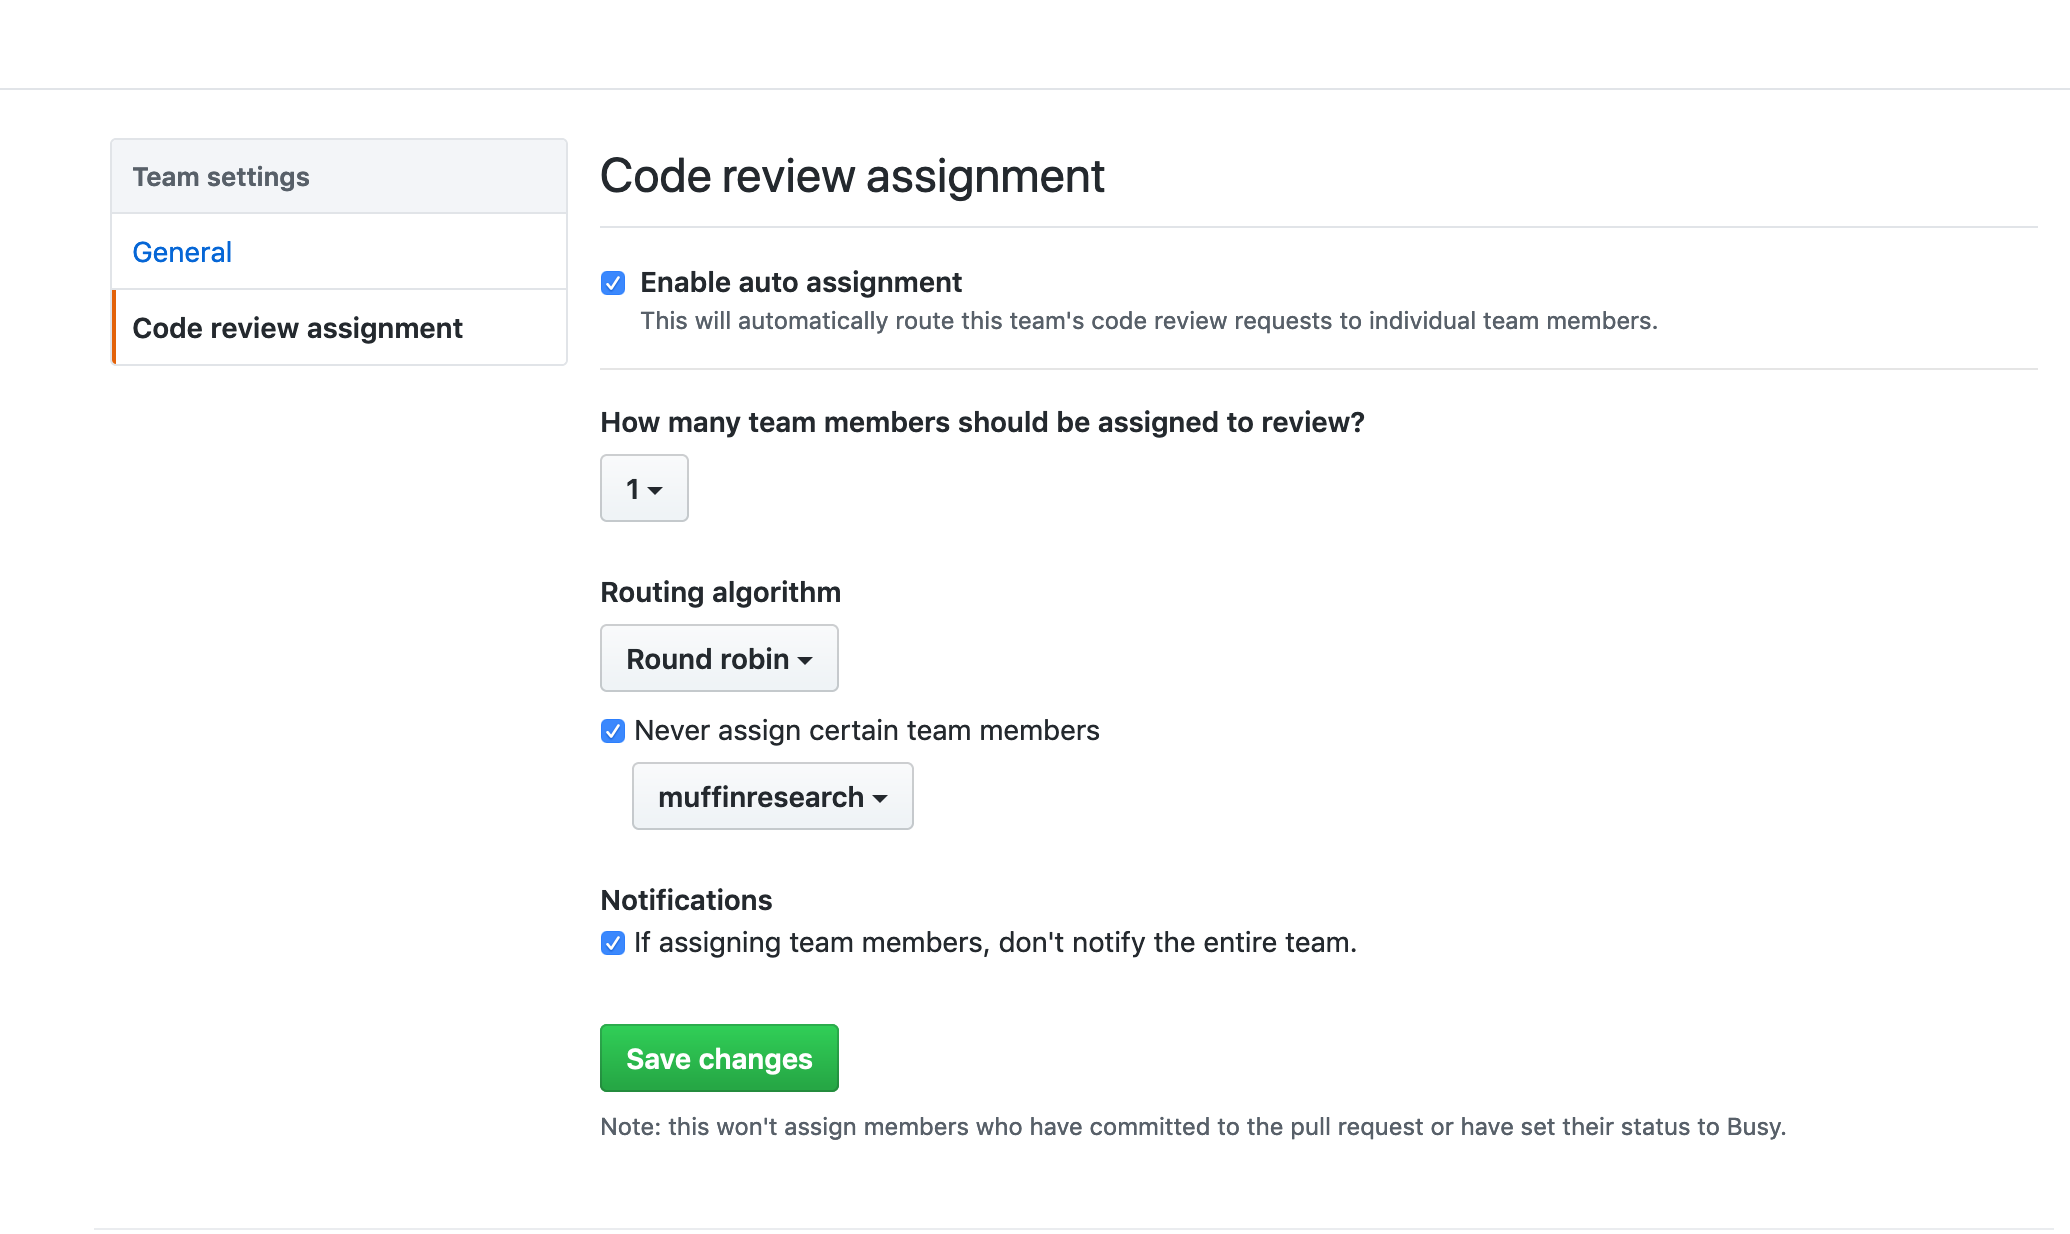2070x1234 pixels.
Task: Click the Routing algorithm section heading
Action: (720, 592)
